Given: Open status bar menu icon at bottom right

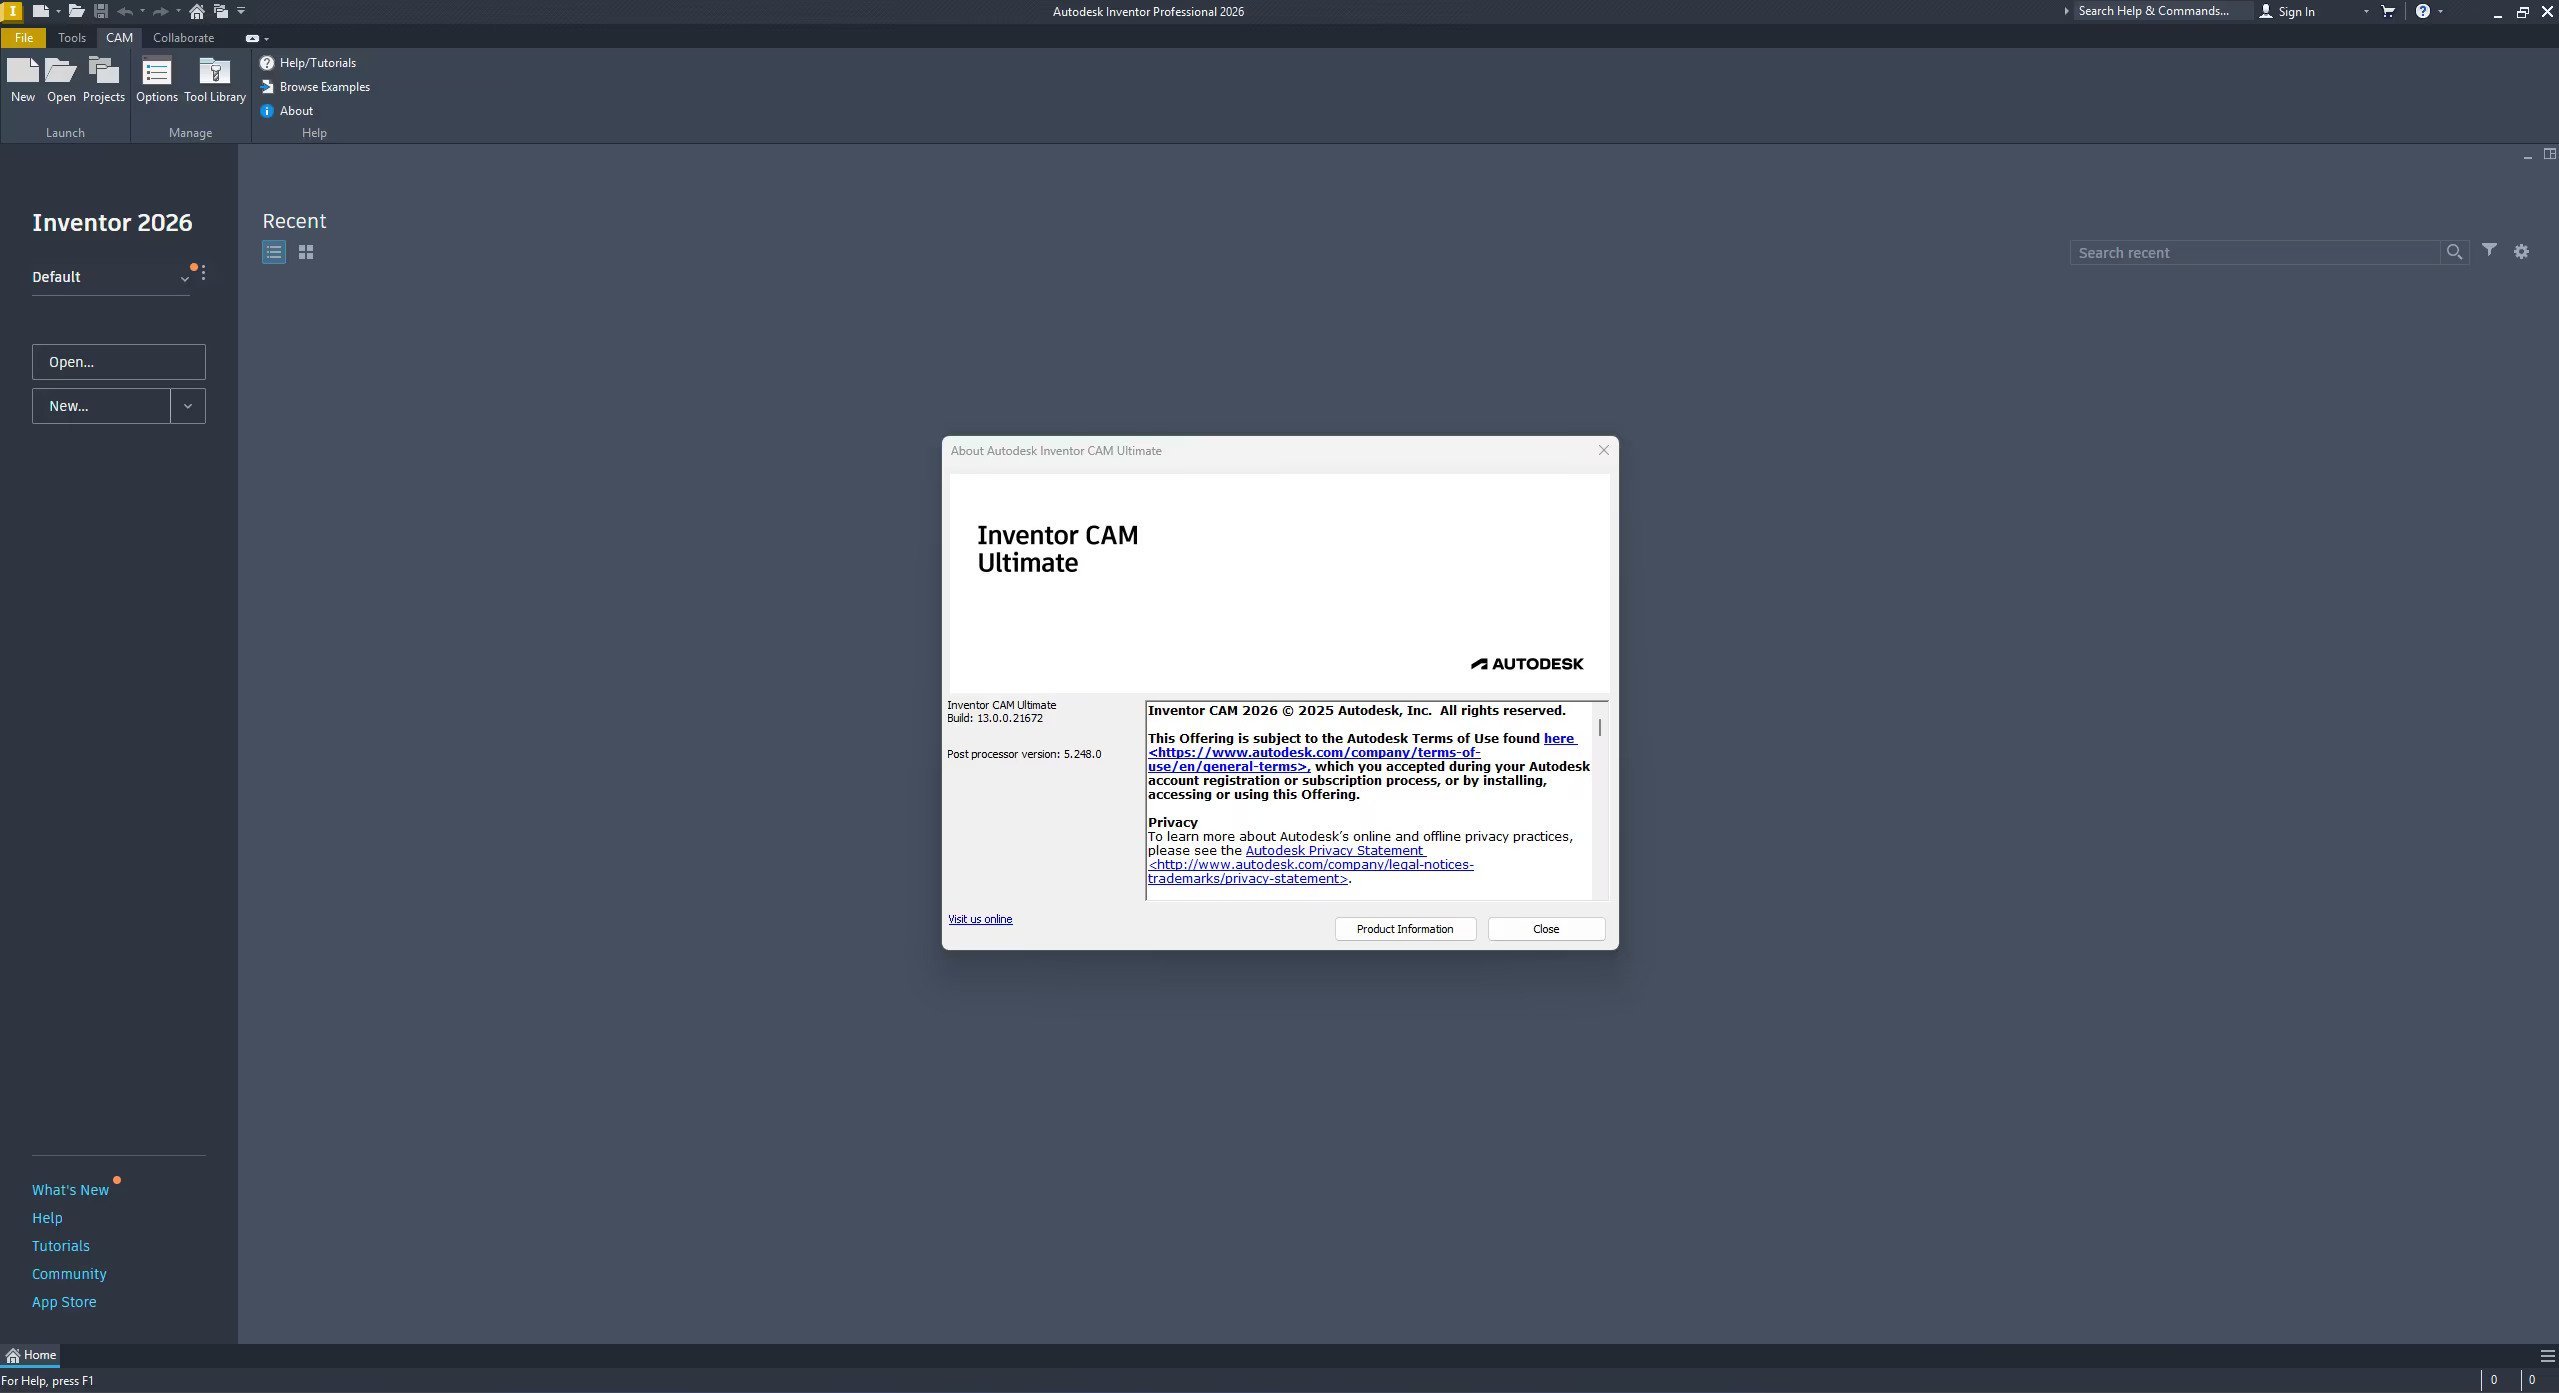Looking at the screenshot, I should [2547, 1356].
